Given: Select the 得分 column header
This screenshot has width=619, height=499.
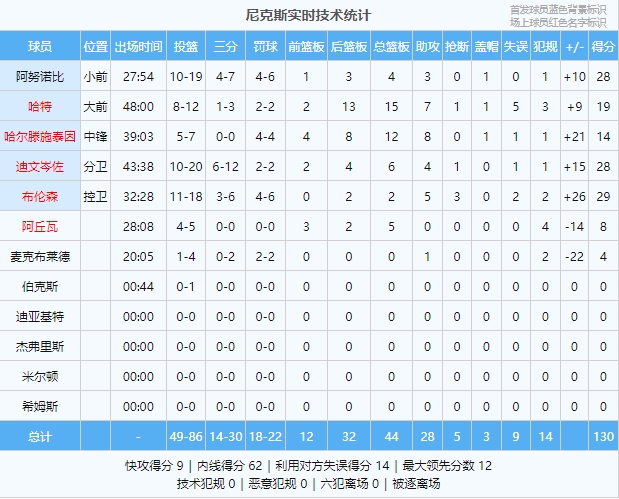Looking at the screenshot, I should tap(603, 46).
